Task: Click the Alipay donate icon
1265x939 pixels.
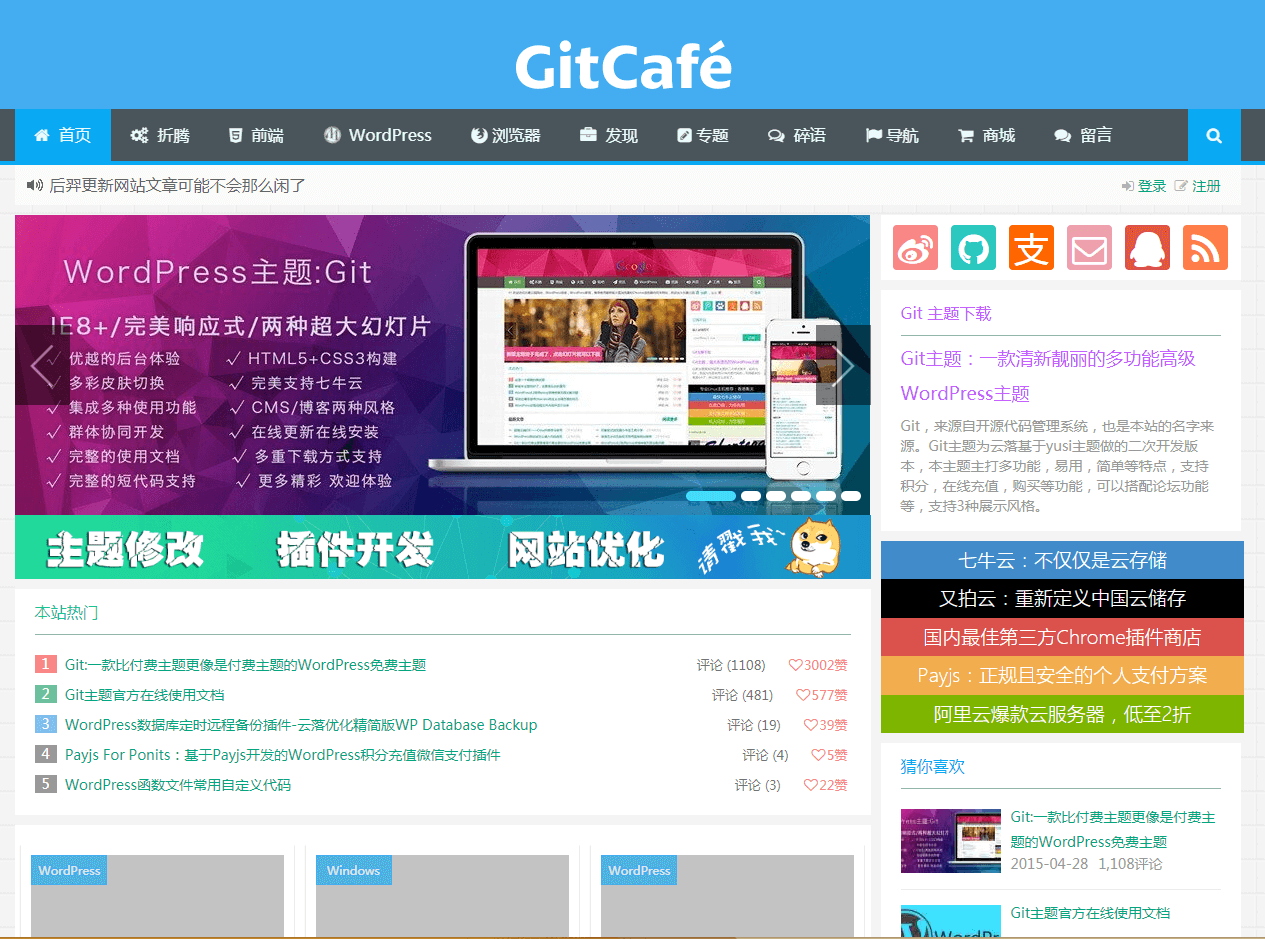Action: [1031, 248]
